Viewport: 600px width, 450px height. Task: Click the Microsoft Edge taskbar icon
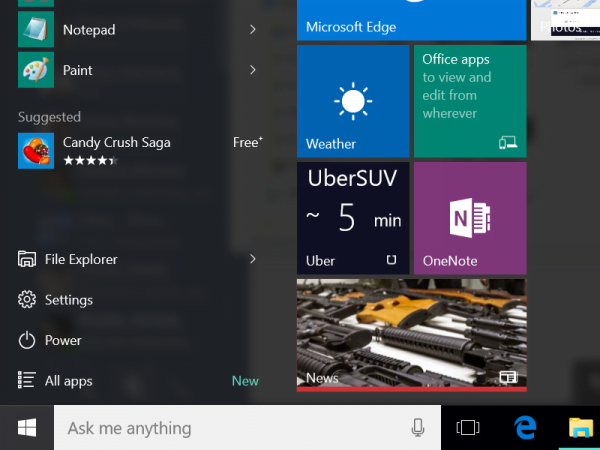(x=525, y=428)
